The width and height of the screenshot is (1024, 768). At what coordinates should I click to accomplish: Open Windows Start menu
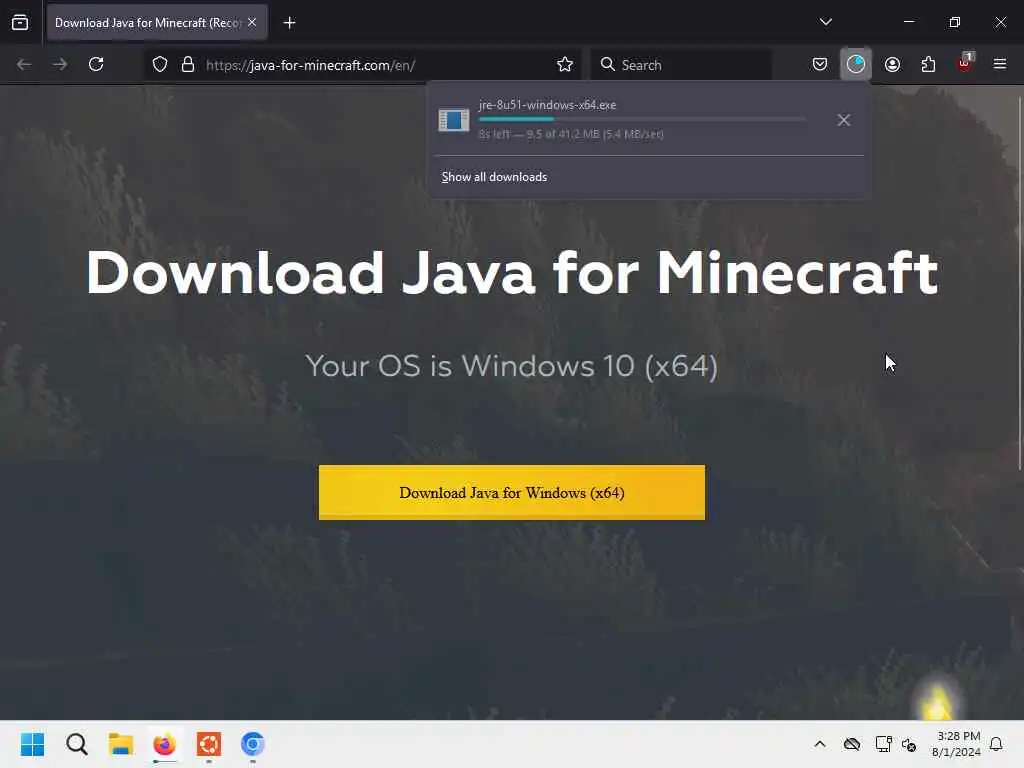coord(32,744)
